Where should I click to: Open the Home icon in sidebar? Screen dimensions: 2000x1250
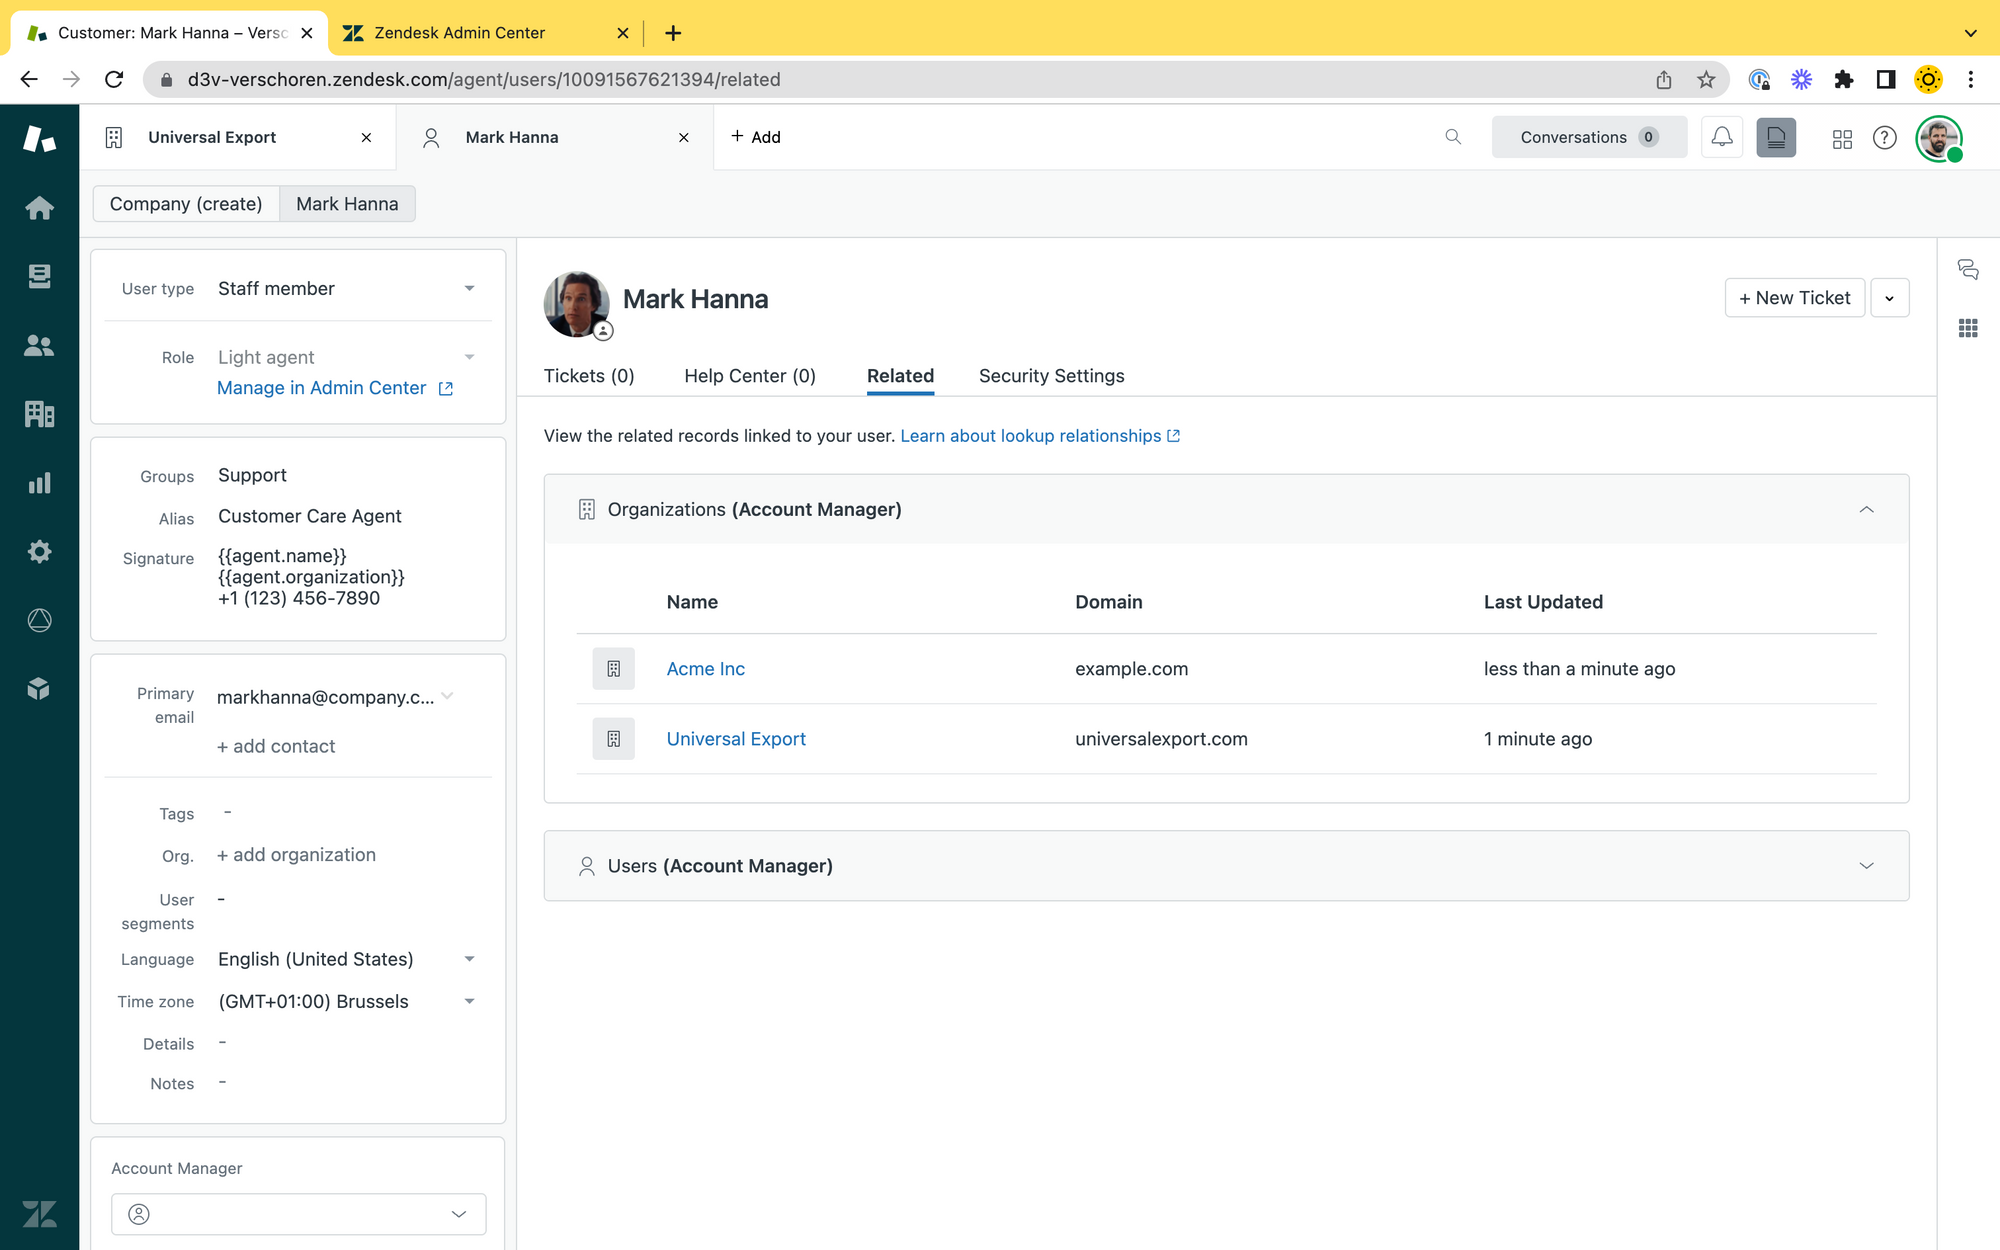(x=39, y=208)
